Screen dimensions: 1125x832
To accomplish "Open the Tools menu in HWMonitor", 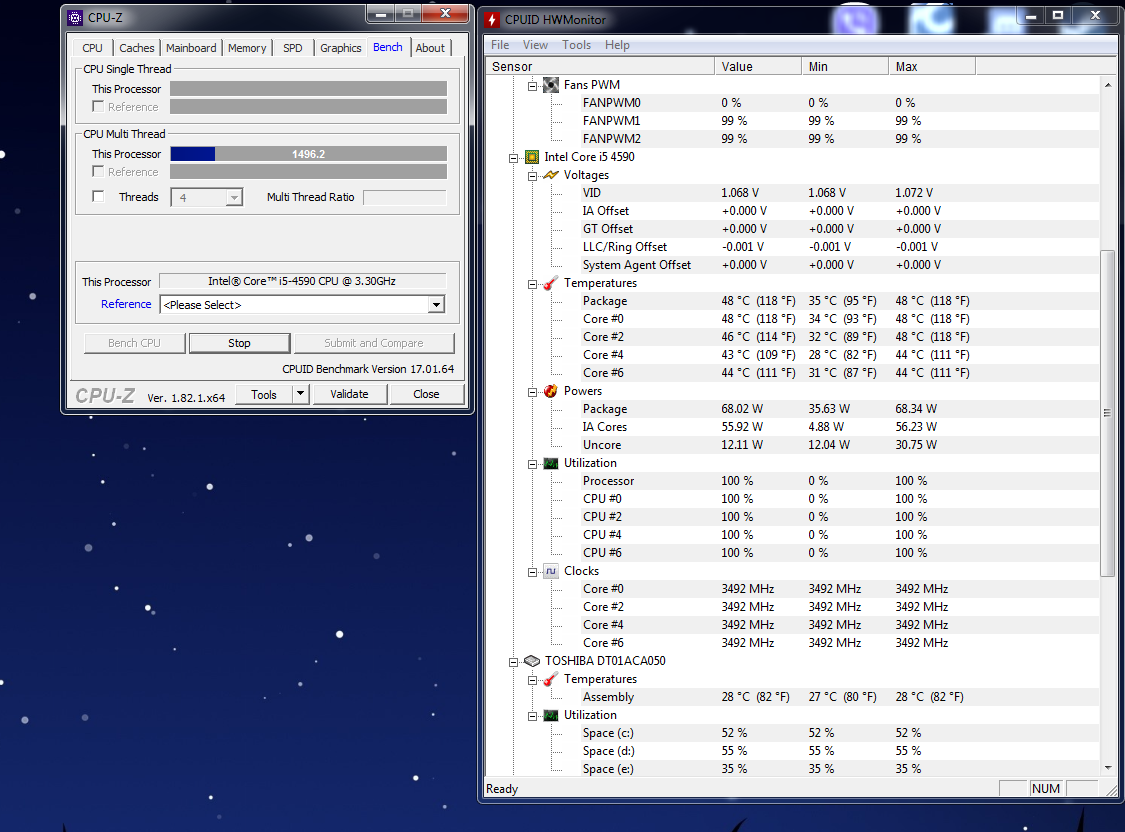I will 576,45.
